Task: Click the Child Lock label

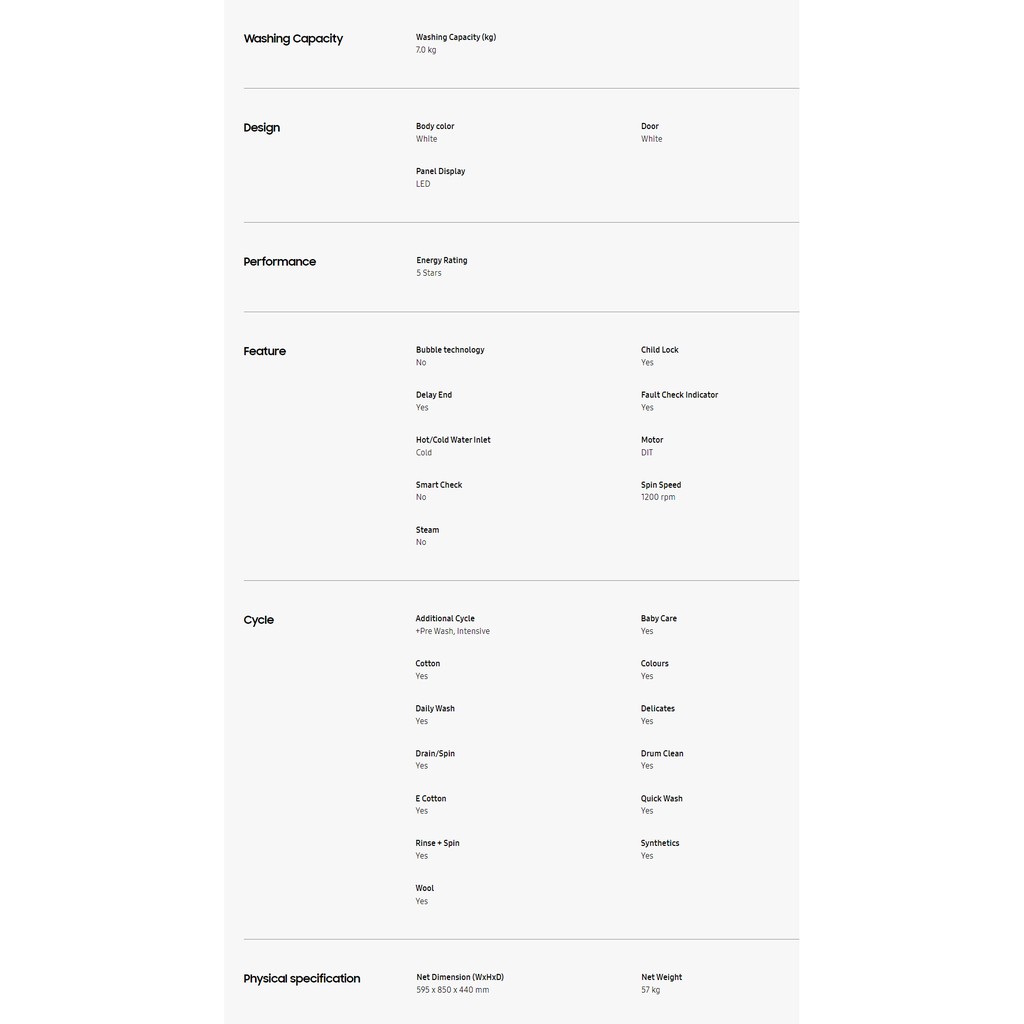Action: coord(659,350)
